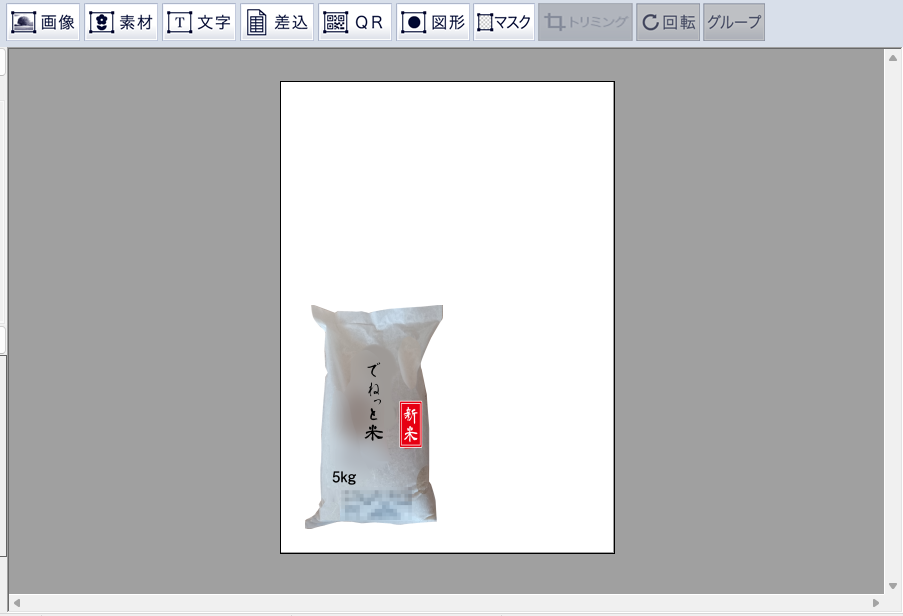The width and height of the screenshot is (903, 616).
Task: Click the グループ group button
Action: tap(734, 22)
